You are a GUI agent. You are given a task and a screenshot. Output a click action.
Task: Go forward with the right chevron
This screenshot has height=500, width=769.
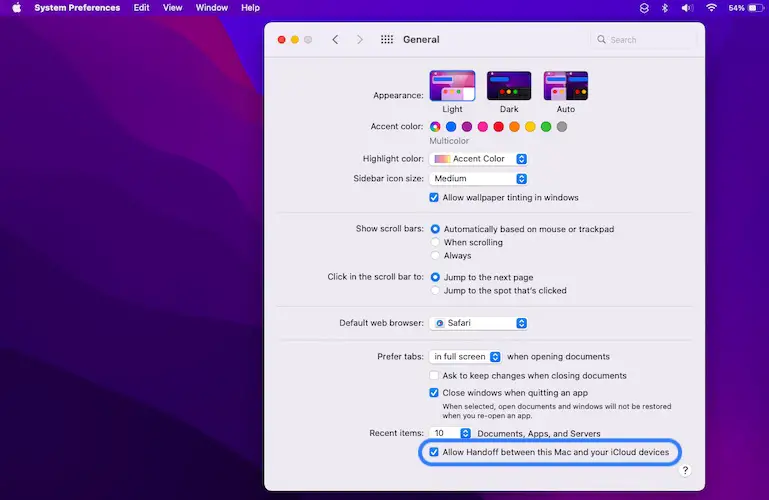coord(359,40)
